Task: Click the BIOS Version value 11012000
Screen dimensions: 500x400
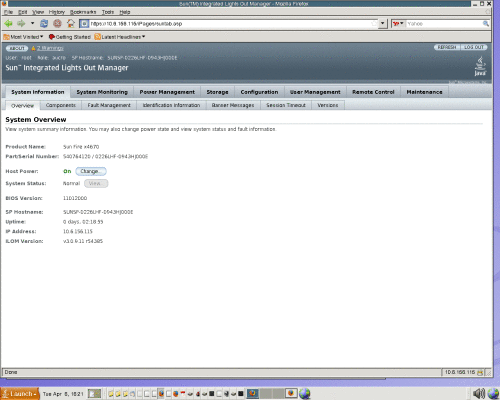Action: (75, 198)
